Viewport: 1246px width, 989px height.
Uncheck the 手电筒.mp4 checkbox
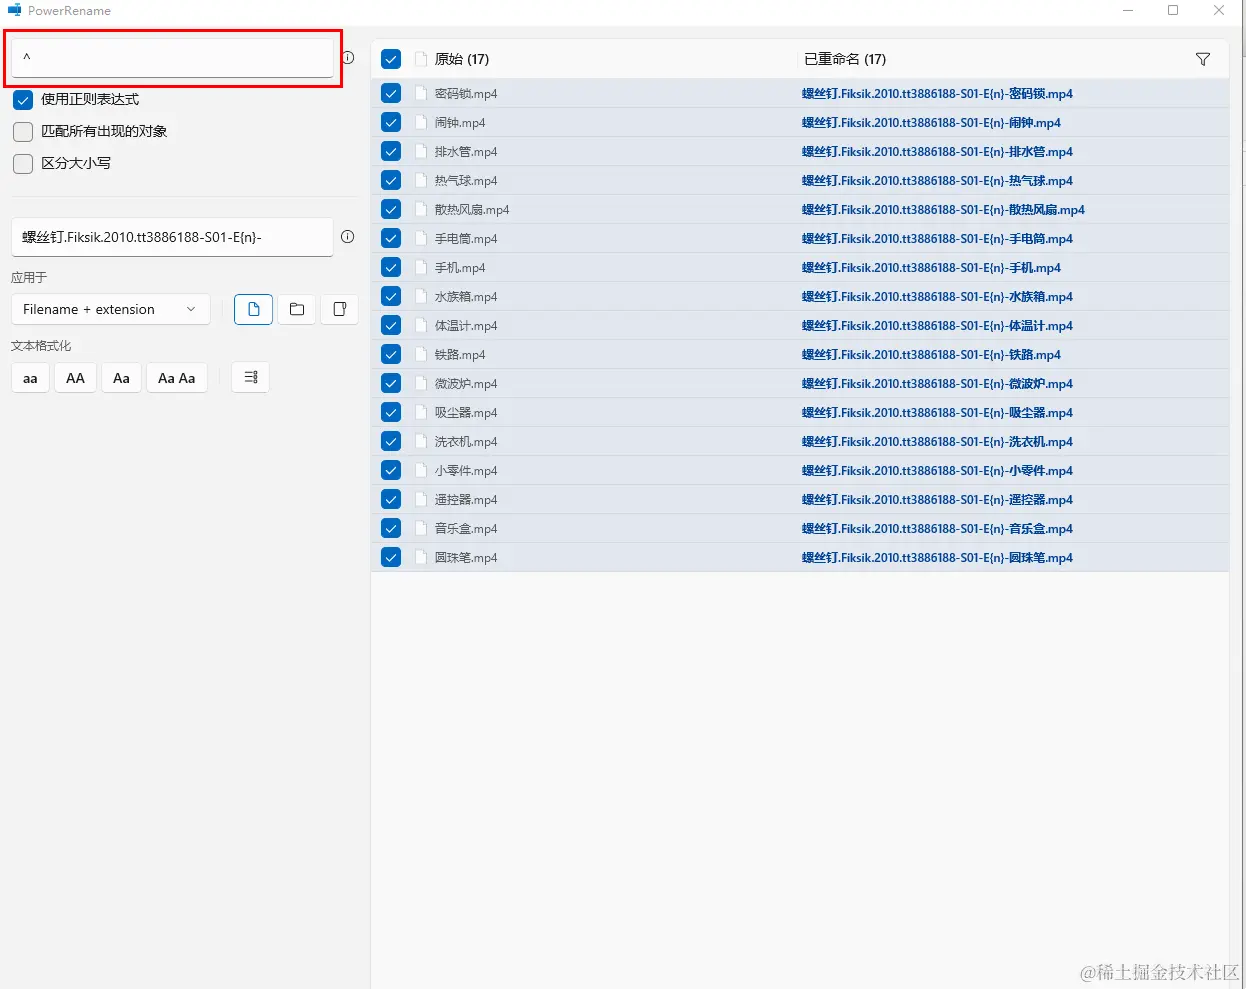click(x=391, y=239)
